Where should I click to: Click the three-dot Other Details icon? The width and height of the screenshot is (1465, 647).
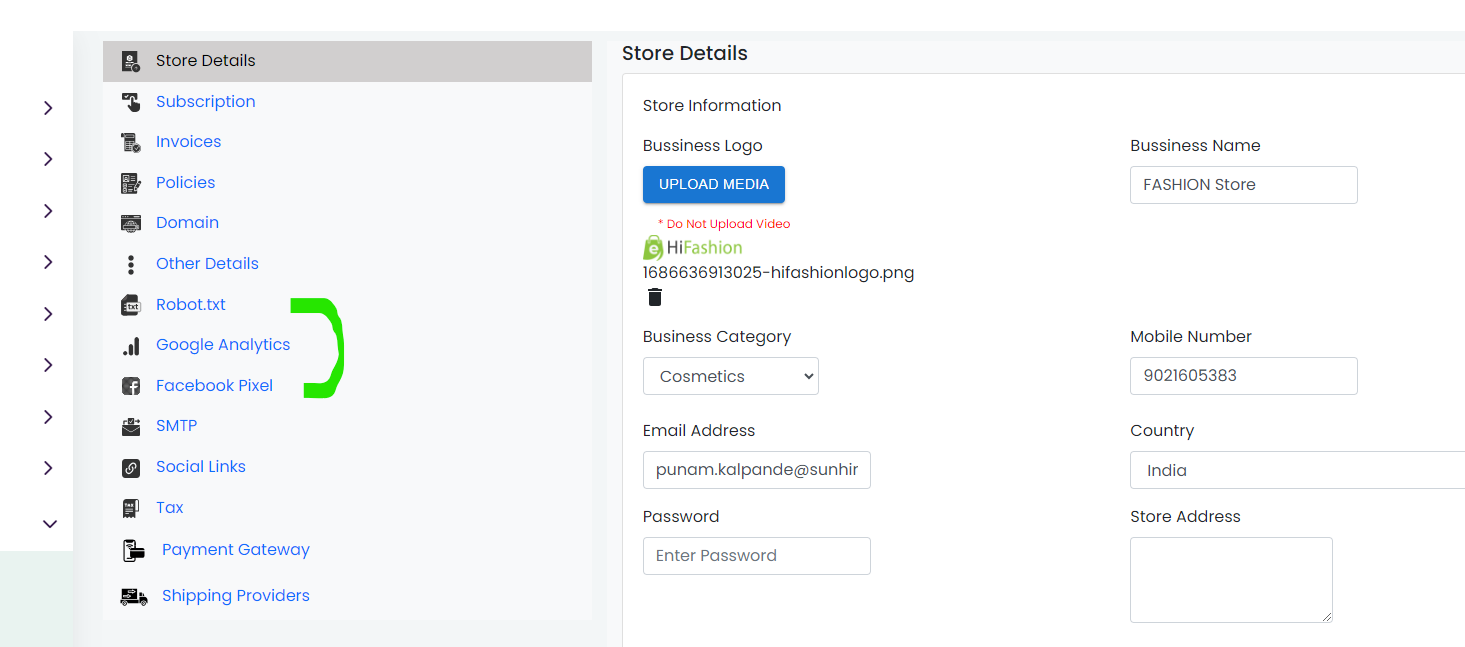[131, 264]
